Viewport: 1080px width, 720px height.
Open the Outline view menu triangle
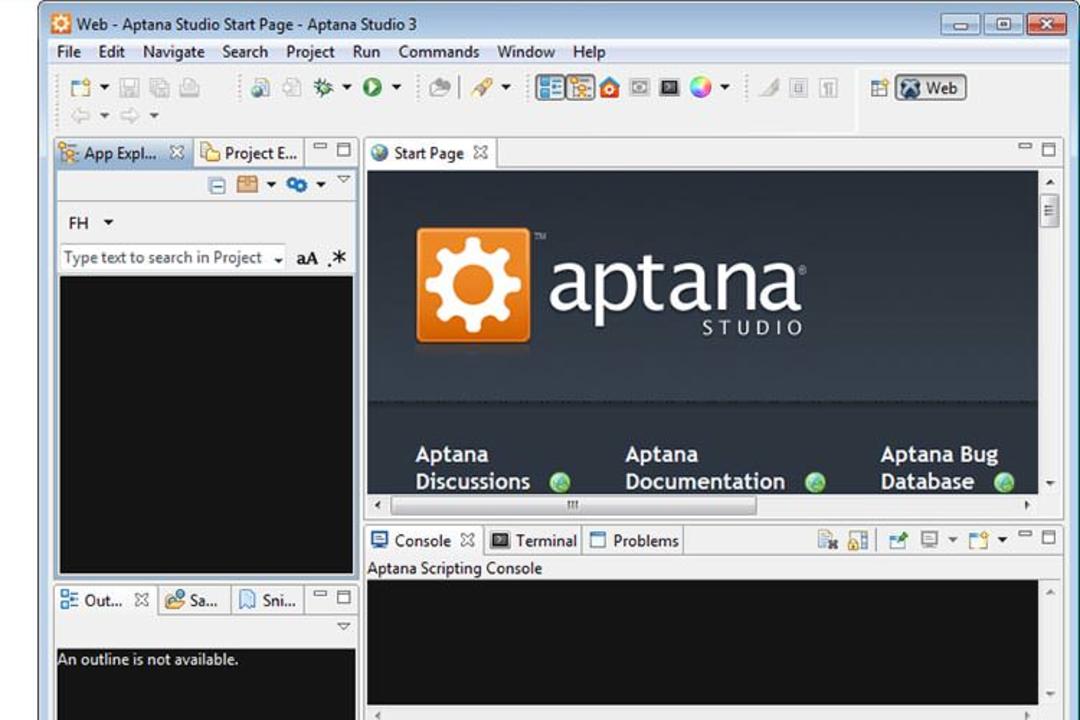point(344,626)
